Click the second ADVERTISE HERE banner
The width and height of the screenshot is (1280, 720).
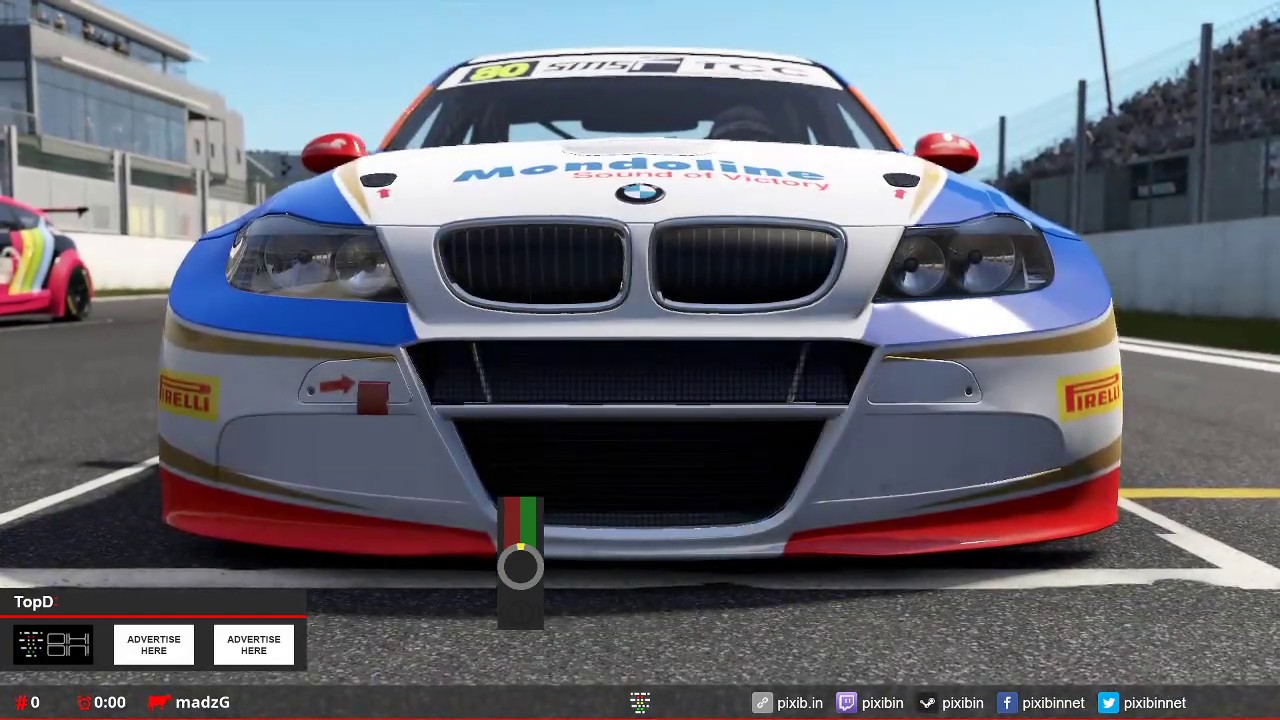254,645
